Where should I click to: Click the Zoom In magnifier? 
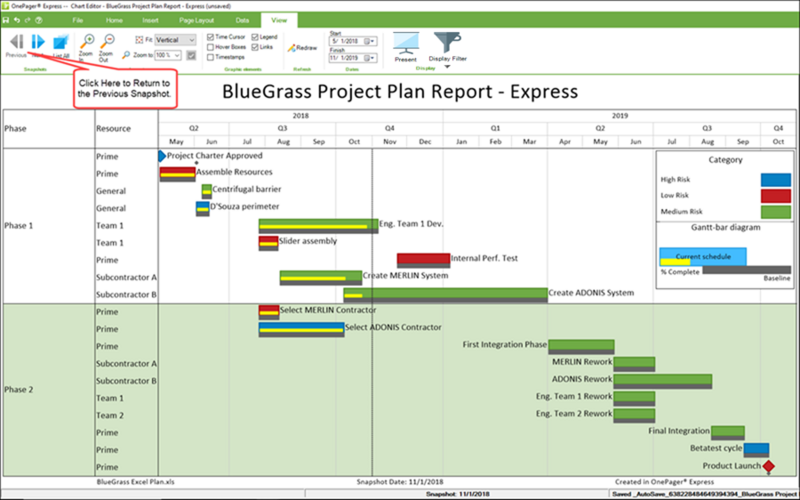[x=87, y=41]
